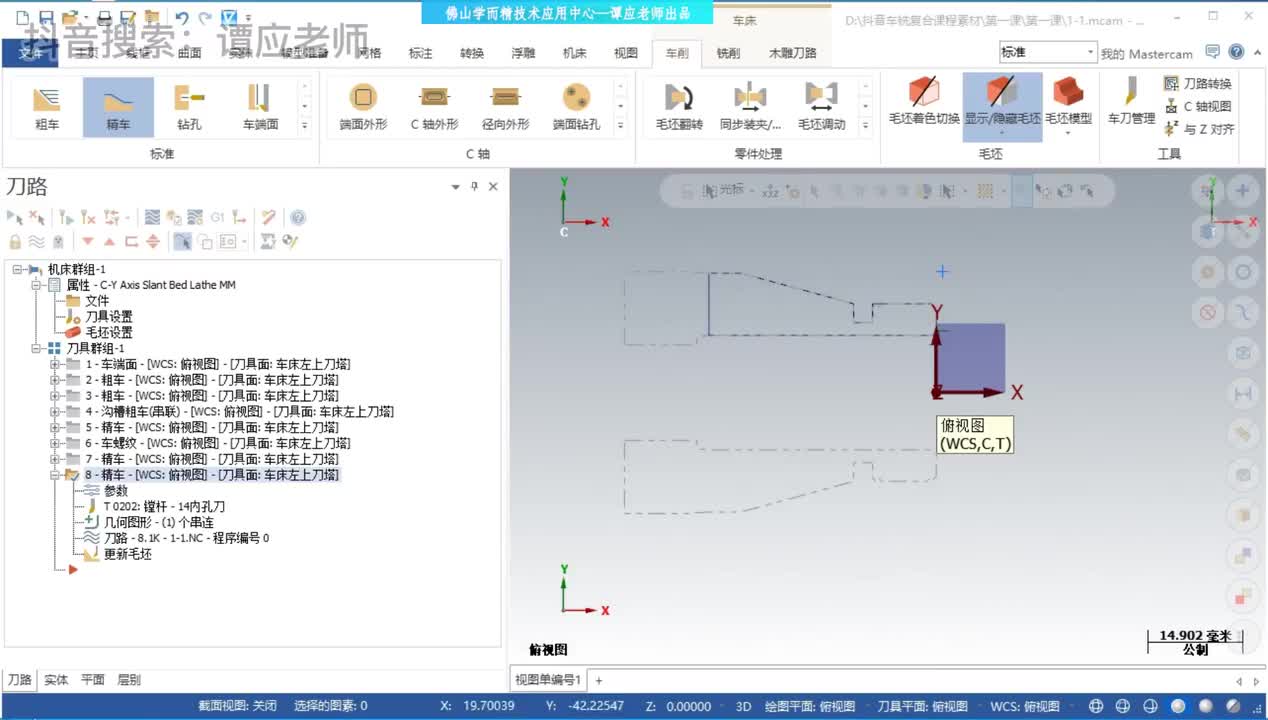Screen dimensions: 1268x720
Task: Click 绘图平面: 俯视图 in the status bar
Action: [809, 706]
